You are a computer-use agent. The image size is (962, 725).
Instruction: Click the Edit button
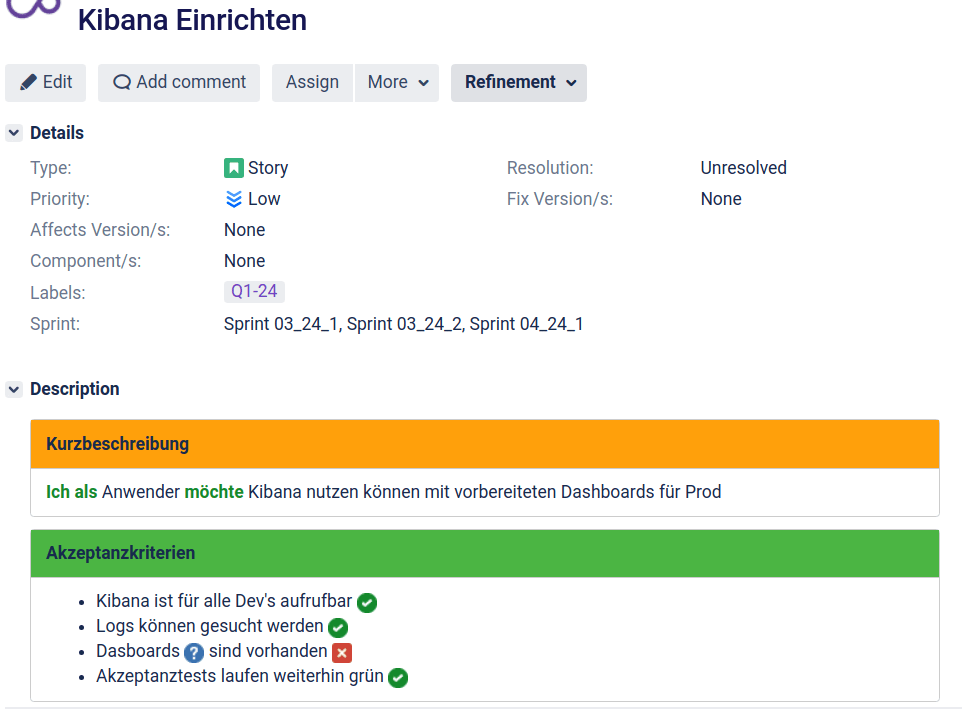pos(45,82)
